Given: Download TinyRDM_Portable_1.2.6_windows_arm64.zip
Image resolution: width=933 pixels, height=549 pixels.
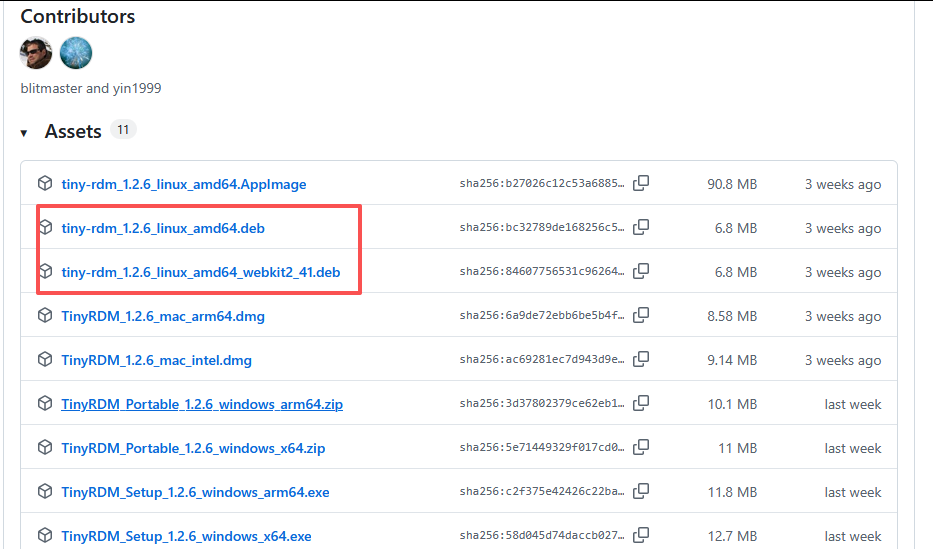Looking at the screenshot, I should [202, 404].
